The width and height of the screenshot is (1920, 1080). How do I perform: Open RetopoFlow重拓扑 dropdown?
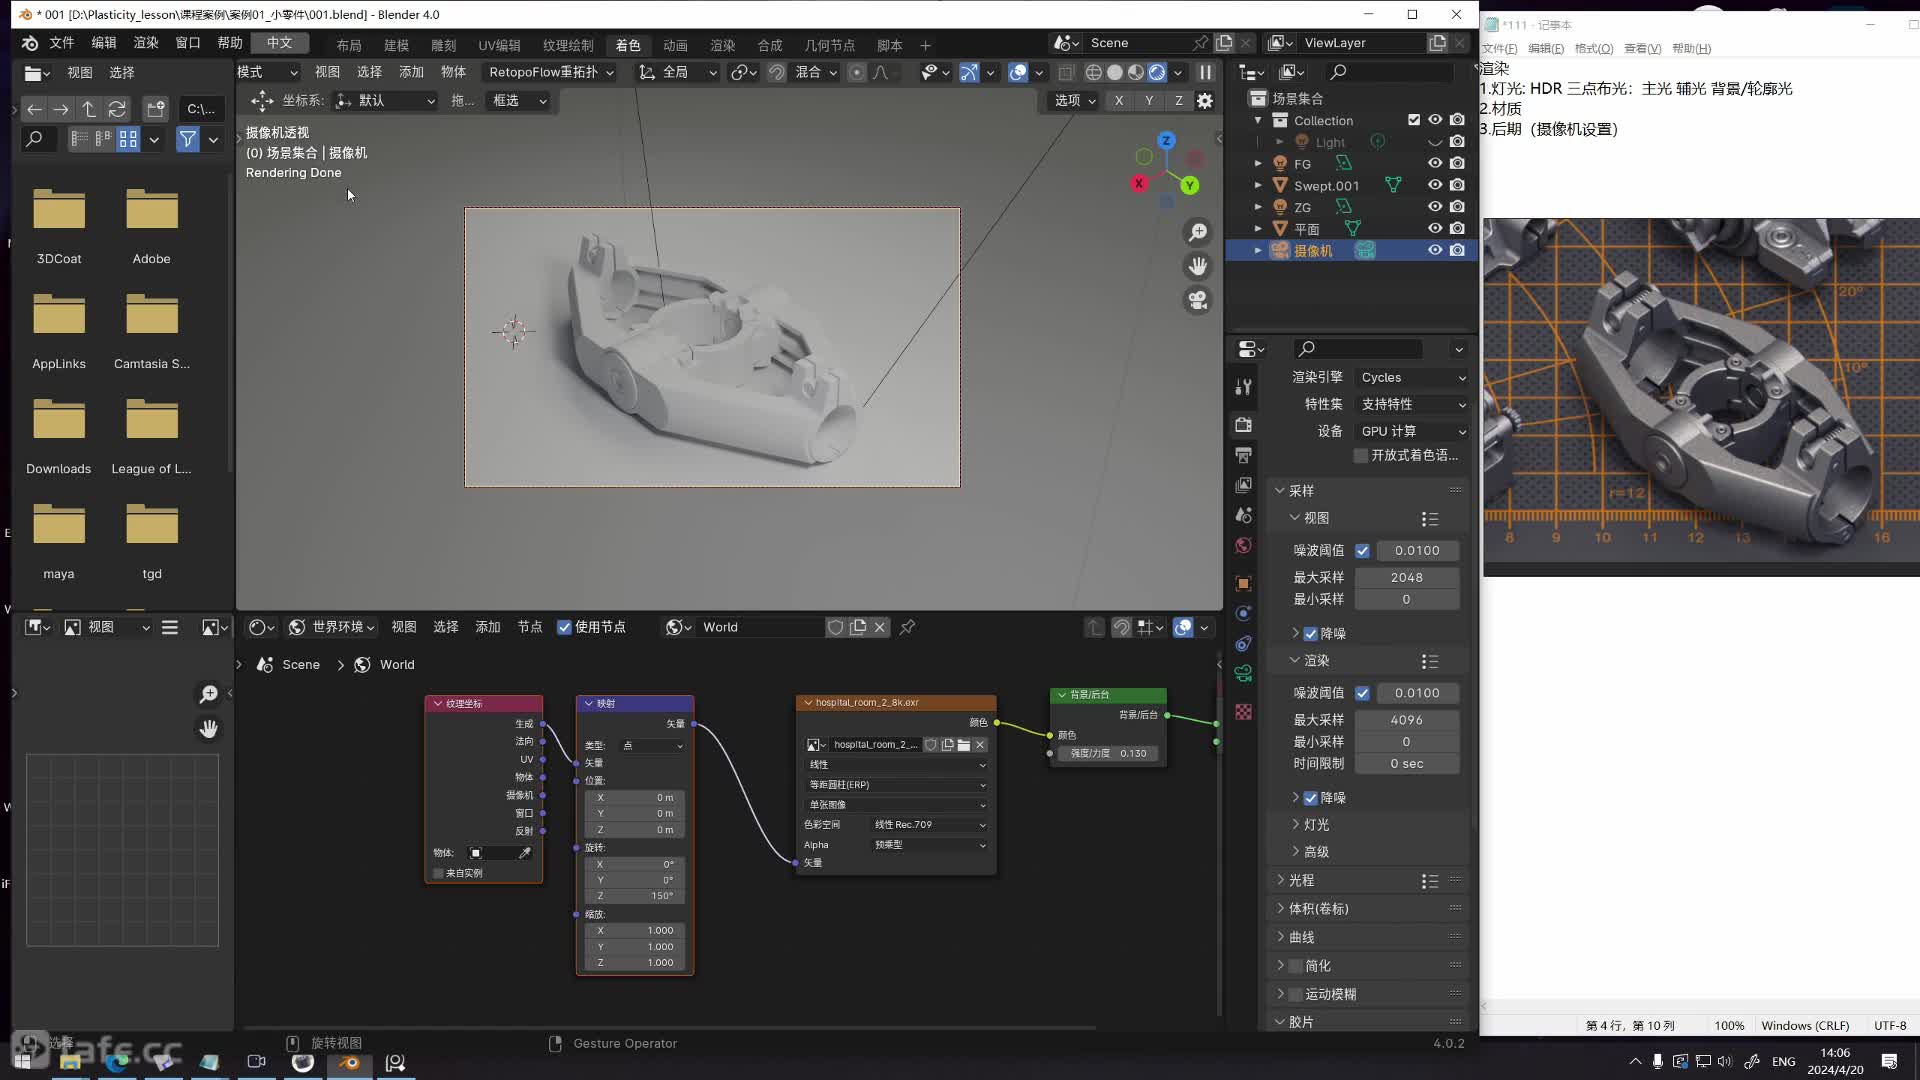(x=551, y=72)
